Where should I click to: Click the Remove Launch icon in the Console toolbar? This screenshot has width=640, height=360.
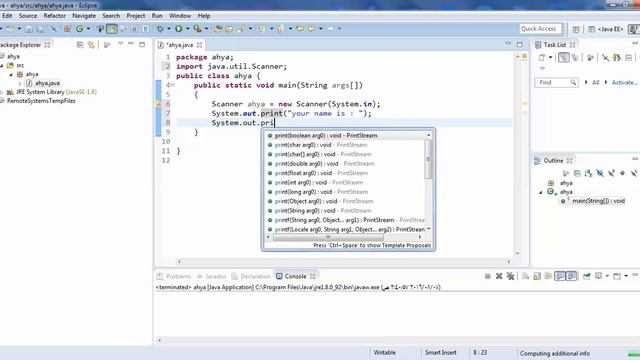(x=499, y=276)
